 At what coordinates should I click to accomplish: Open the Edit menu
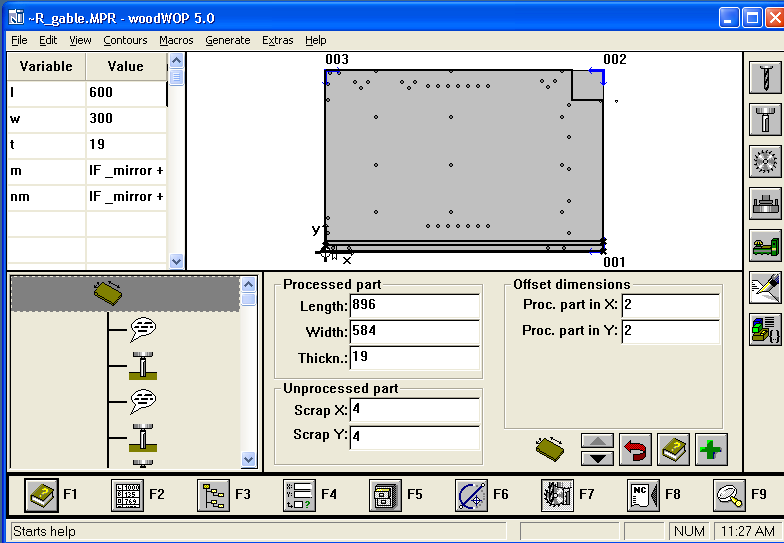pyautogui.click(x=48, y=40)
